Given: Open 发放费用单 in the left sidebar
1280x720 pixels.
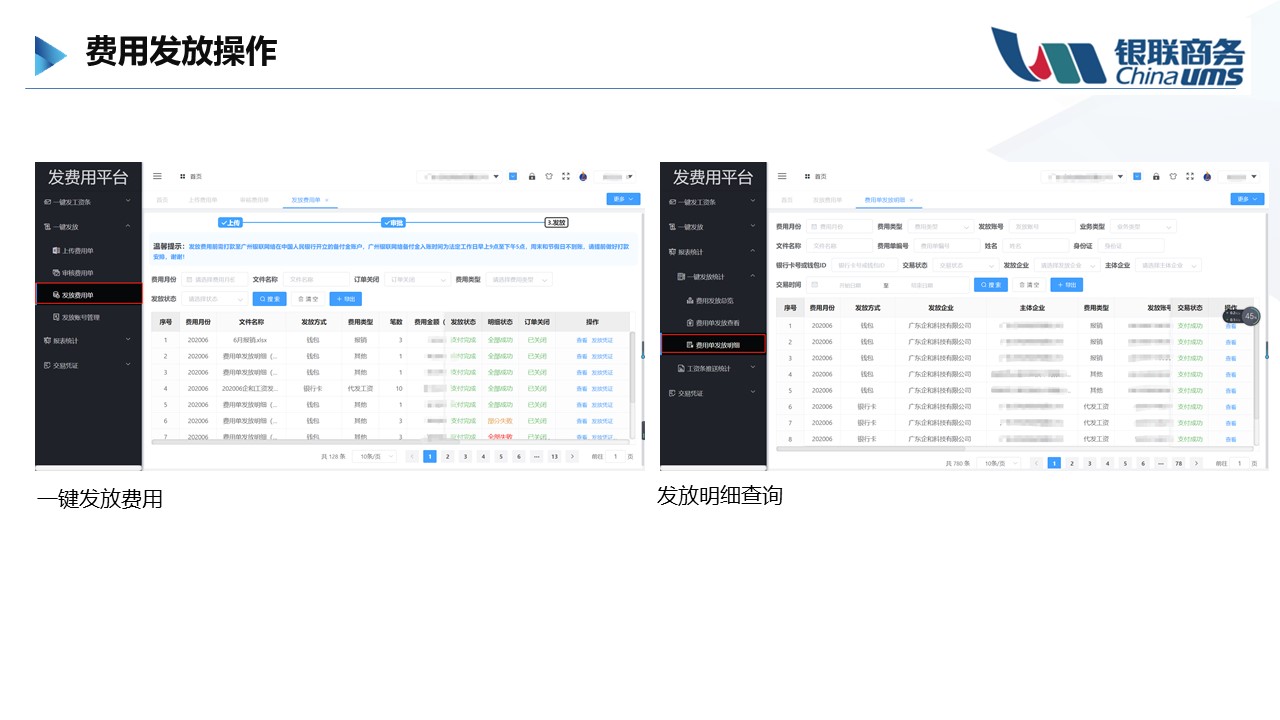Looking at the screenshot, I should click(x=88, y=294).
